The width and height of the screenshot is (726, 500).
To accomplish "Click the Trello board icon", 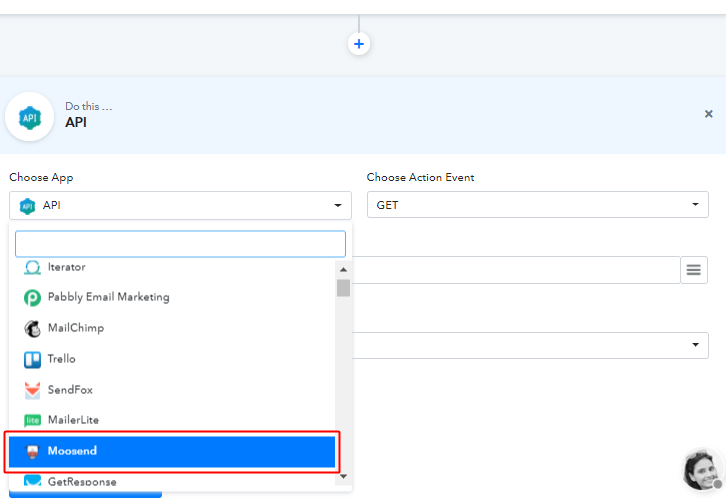I will point(32,360).
